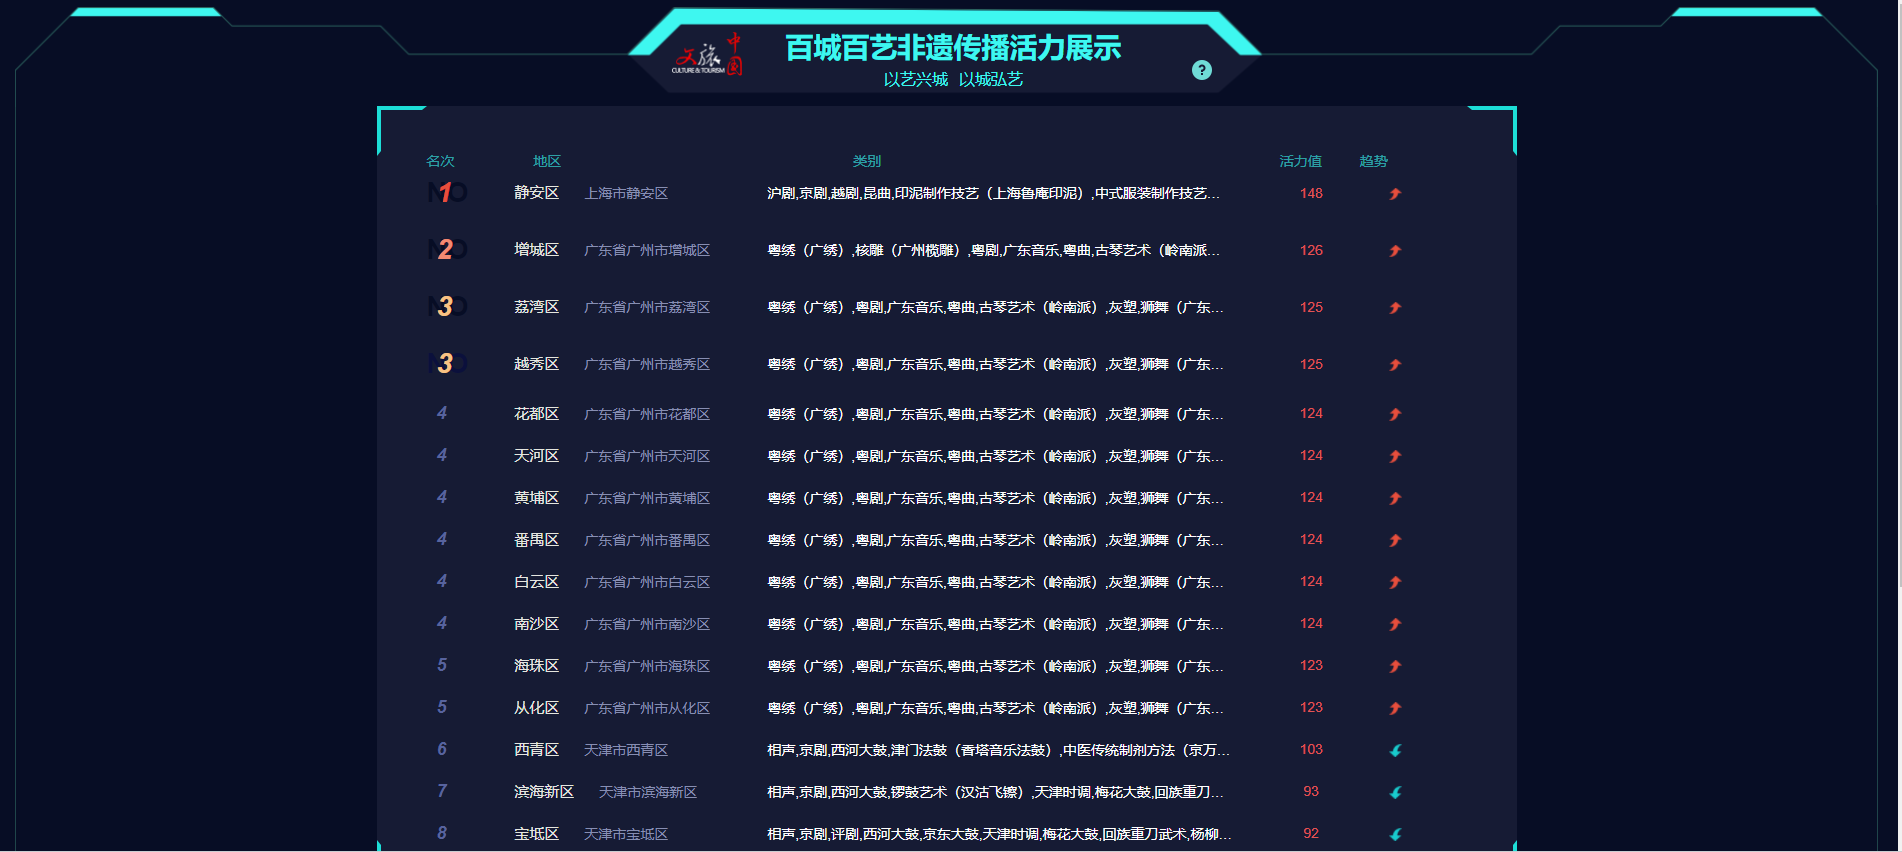The image size is (1902, 852).
Task: Click the truncated category list for 天河区
Action: [994, 456]
